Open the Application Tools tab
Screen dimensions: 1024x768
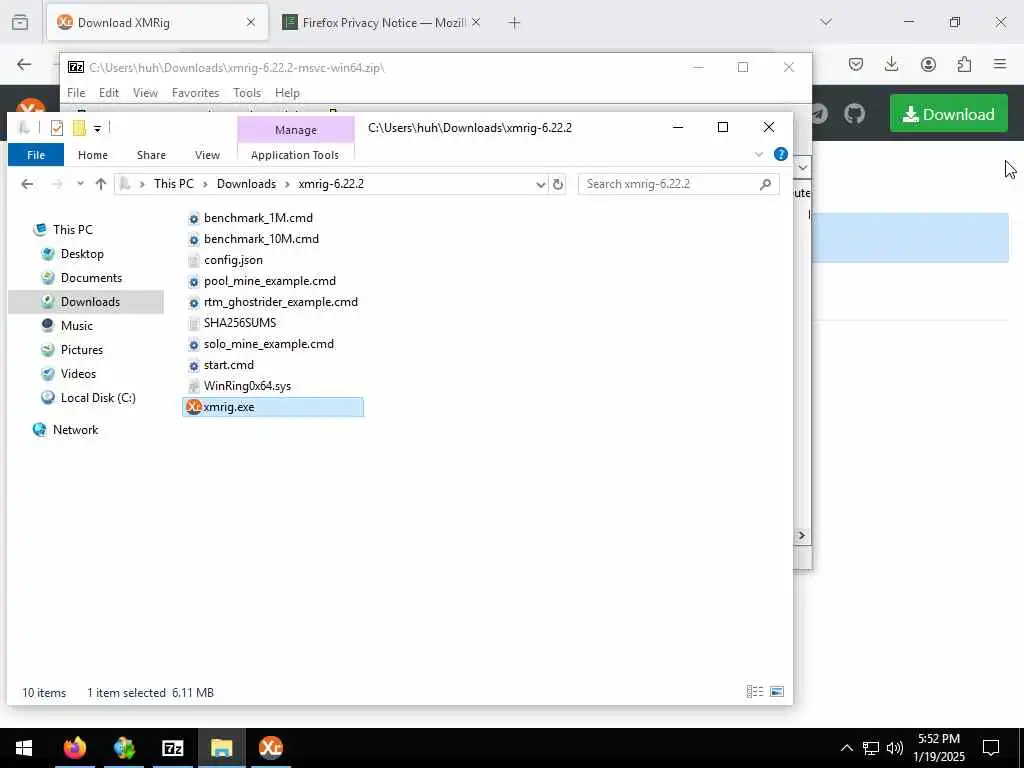point(295,155)
